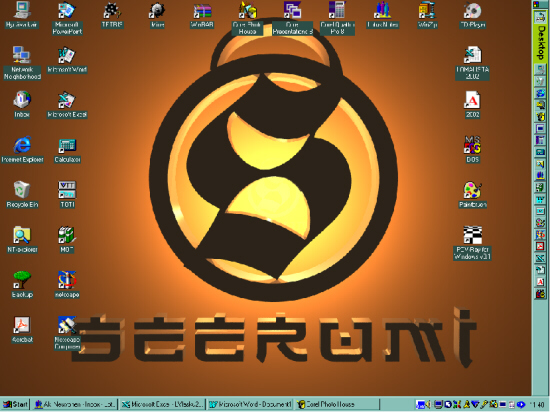Open the Calculator desktop shortcut

[x=67, y=150]
